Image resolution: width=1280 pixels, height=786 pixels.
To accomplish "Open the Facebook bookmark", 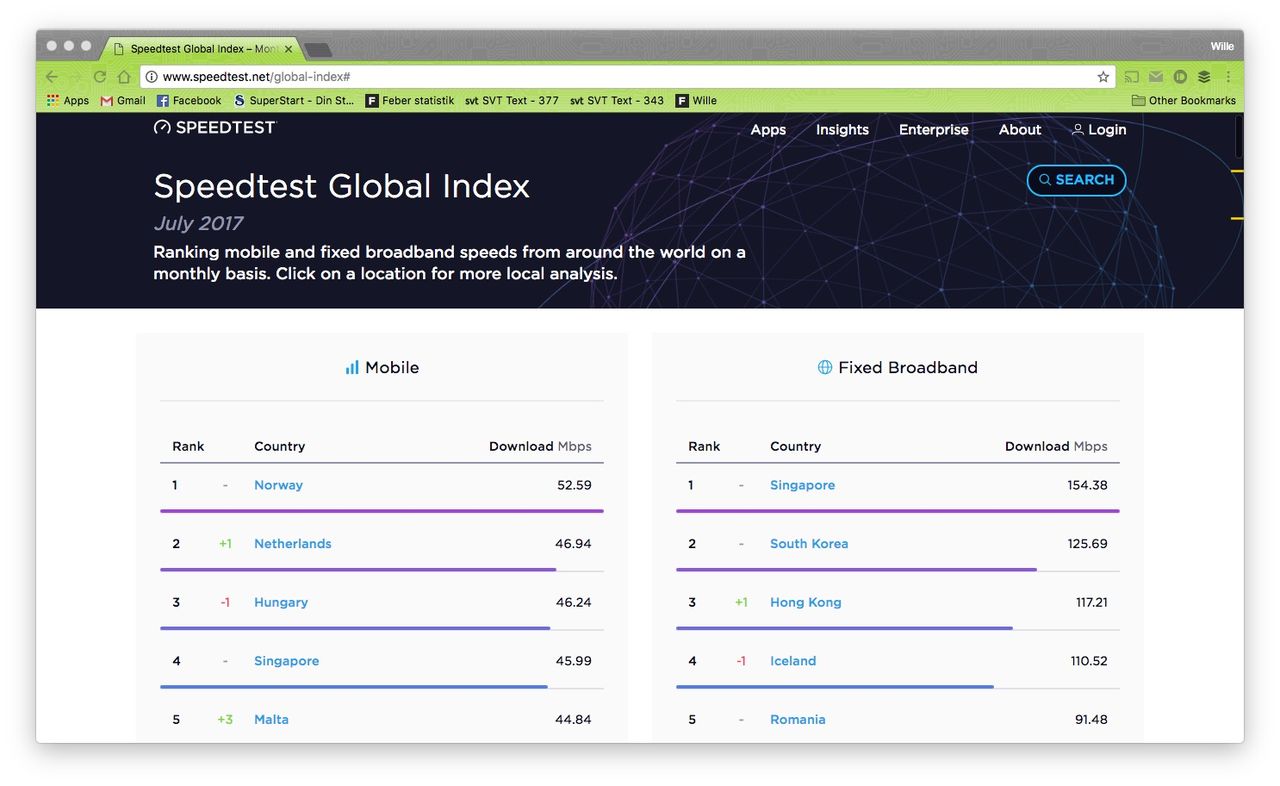I will click(189, 100).
